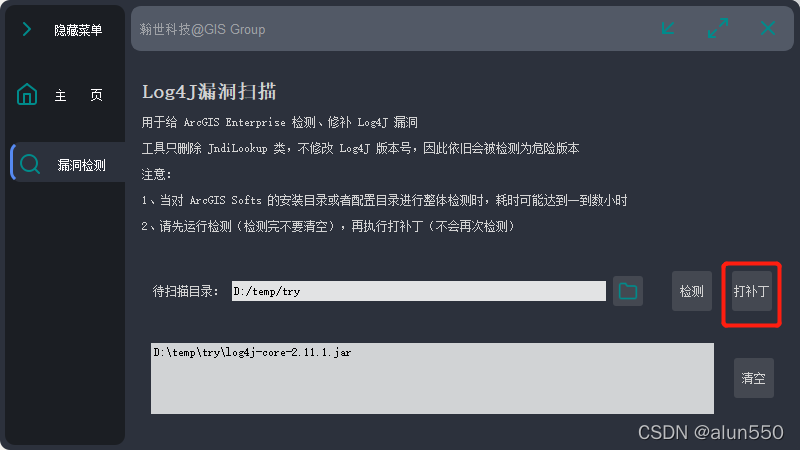The height and width of the screenshot is (450, 800).
Task: Apply the fix with 打补丁 button
Action: [752, 291]
